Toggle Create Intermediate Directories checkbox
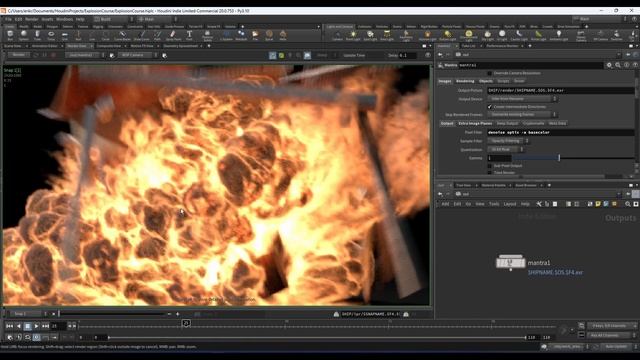Image resolution: width=640 pixels, height=360 pixels. tap(490, 107)
